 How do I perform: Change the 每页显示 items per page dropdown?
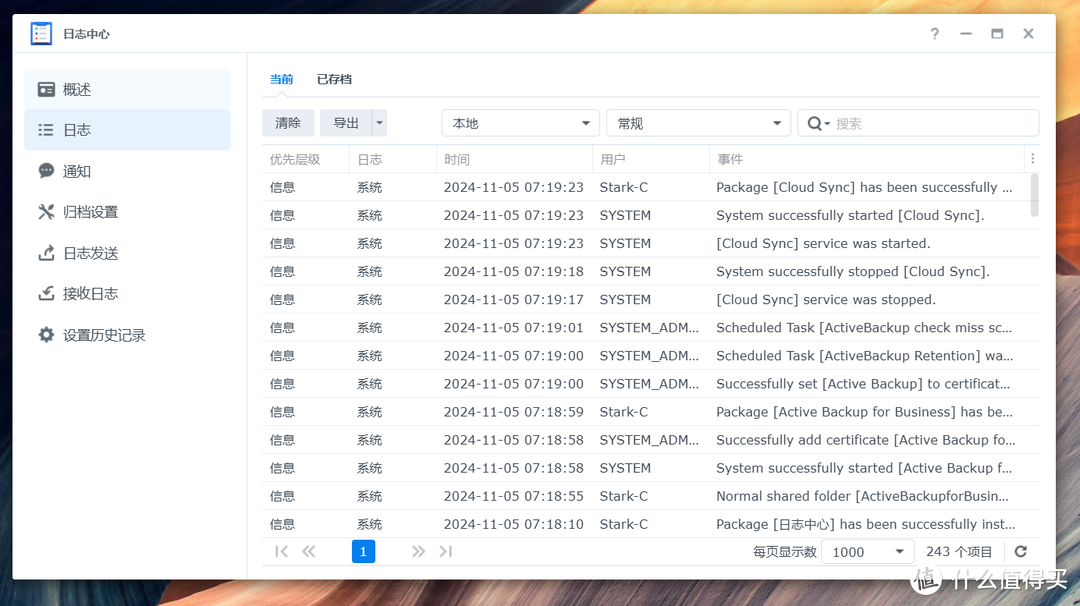click(x=866, y=551)
